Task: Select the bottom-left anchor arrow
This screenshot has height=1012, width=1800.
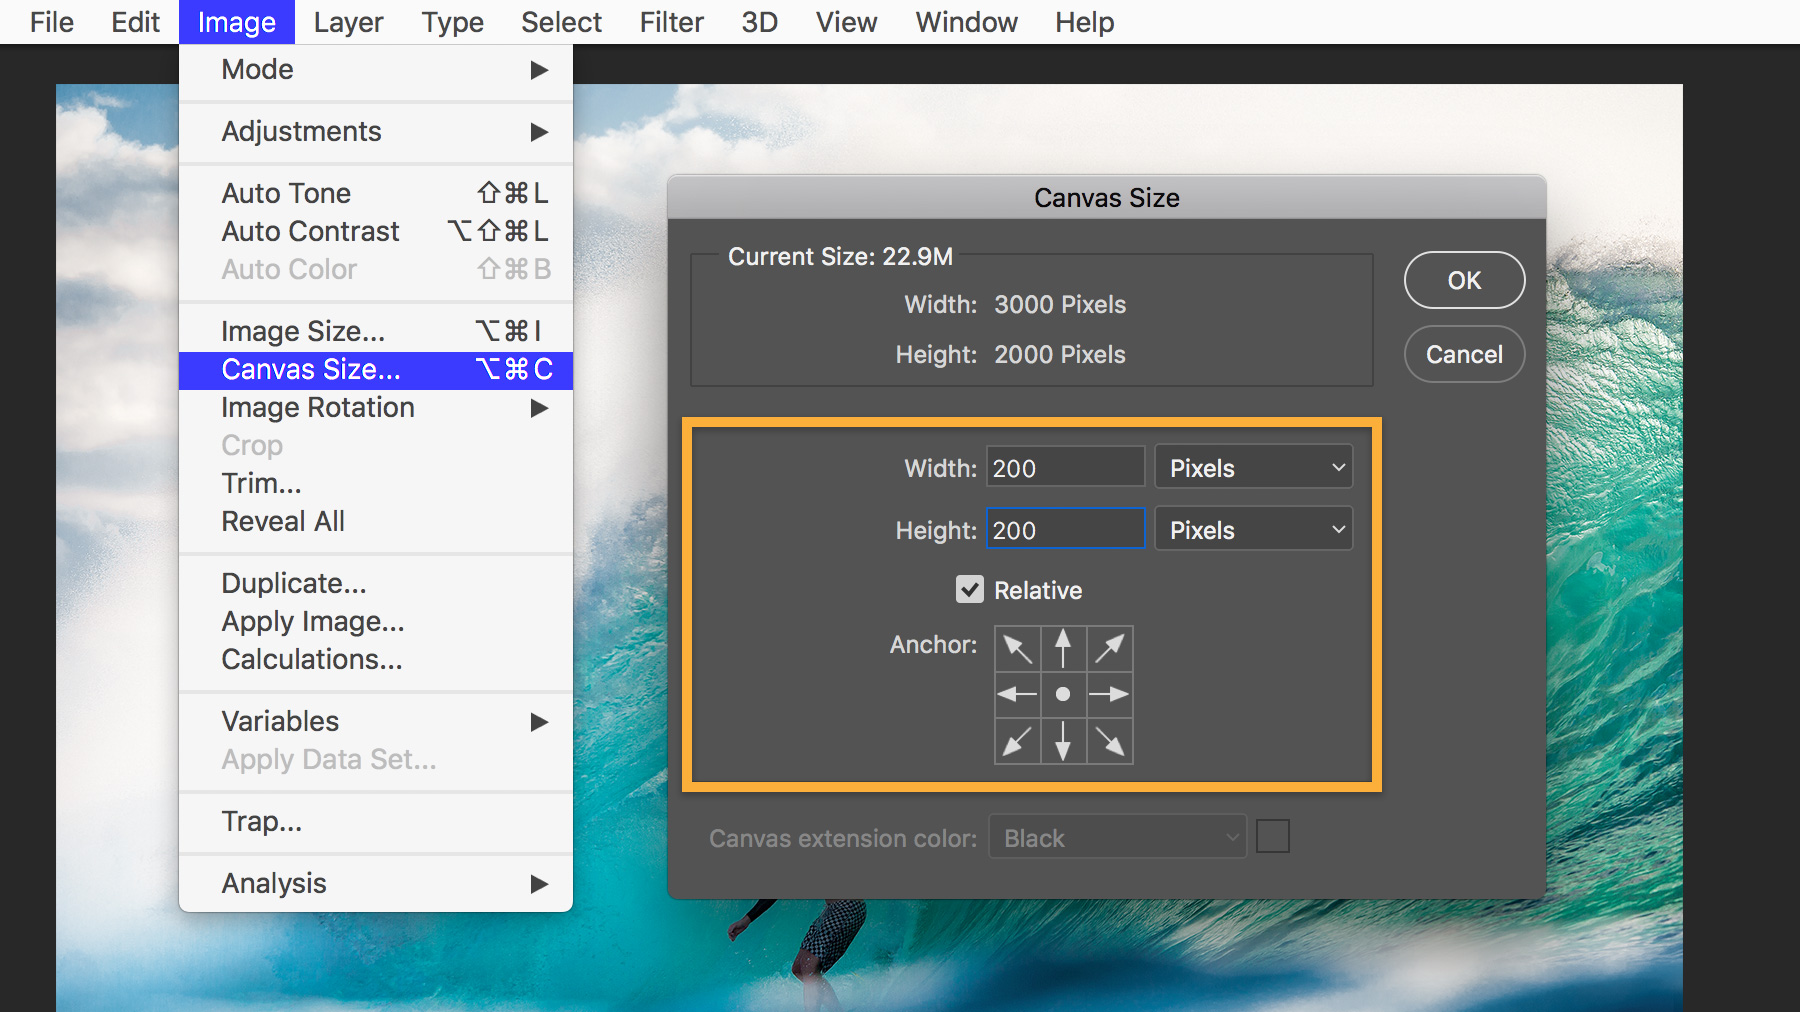Action: pyautogui.click(x=1017, y=740)
